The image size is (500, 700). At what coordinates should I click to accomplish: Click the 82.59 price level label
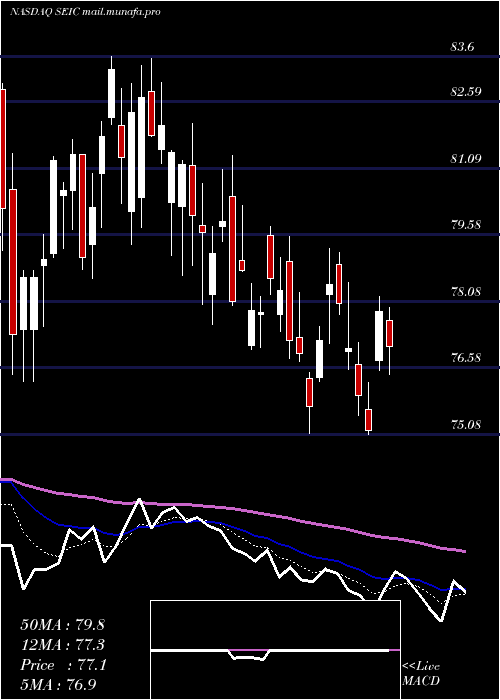pos(466,92)
